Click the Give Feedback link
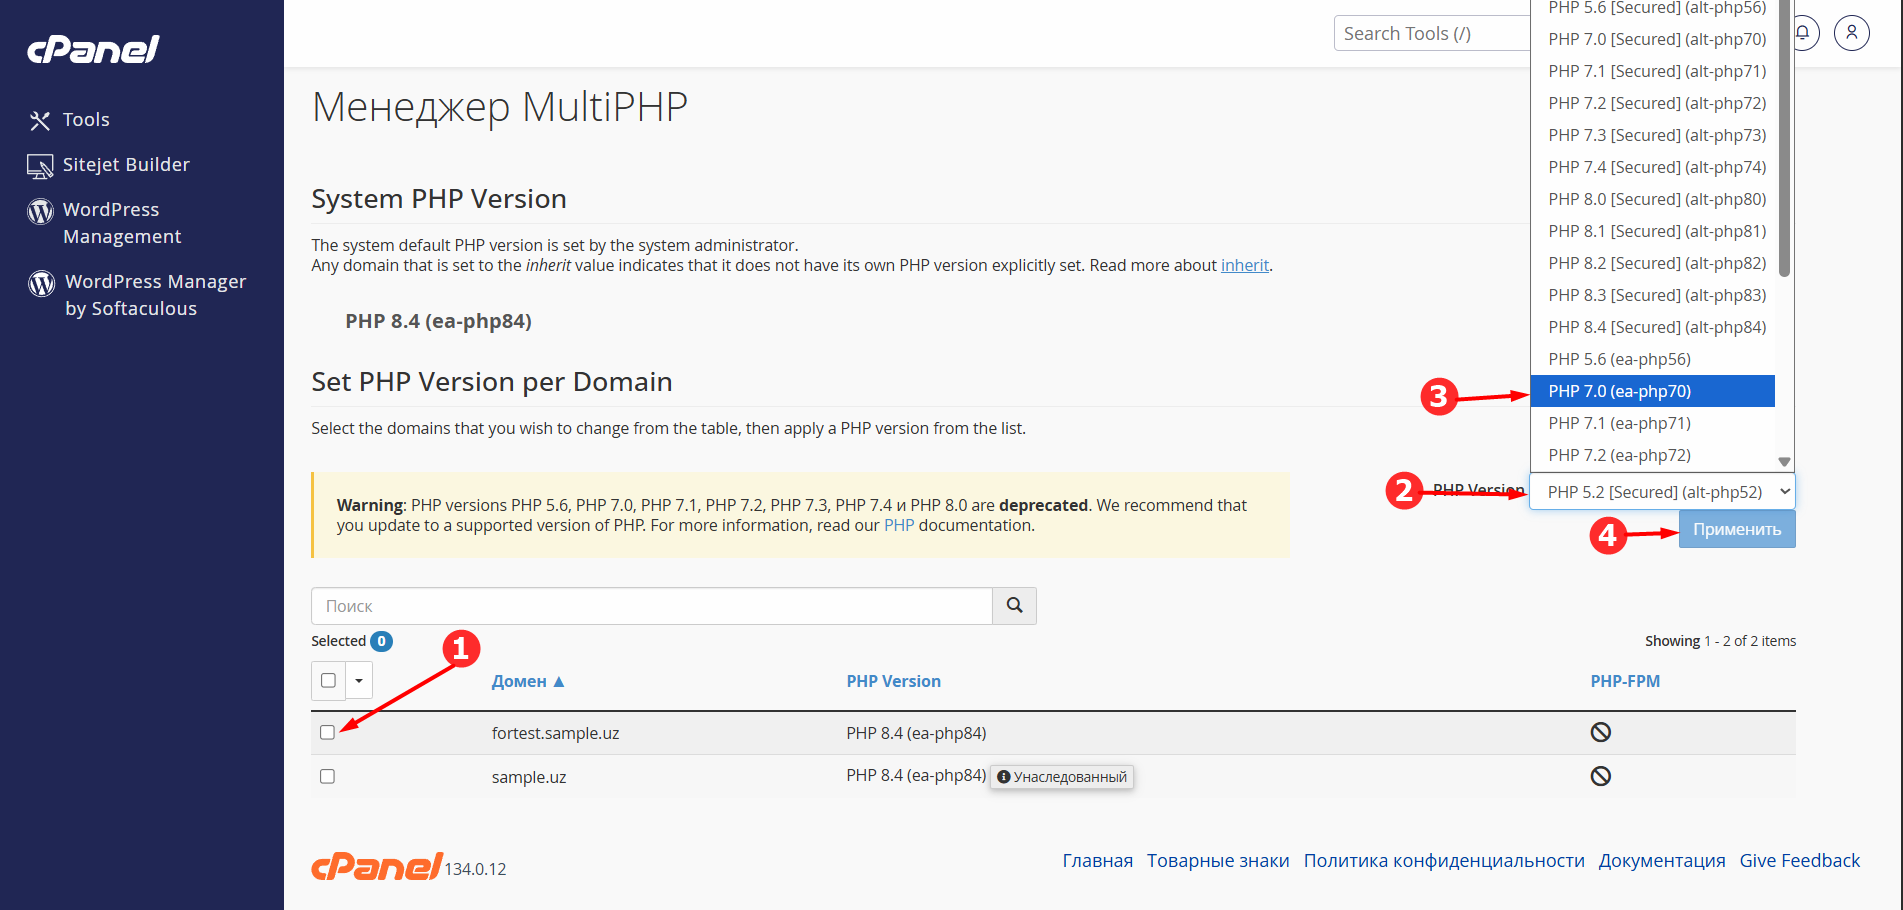This screenshot has width=1903, height=910. click(1800, 861)
